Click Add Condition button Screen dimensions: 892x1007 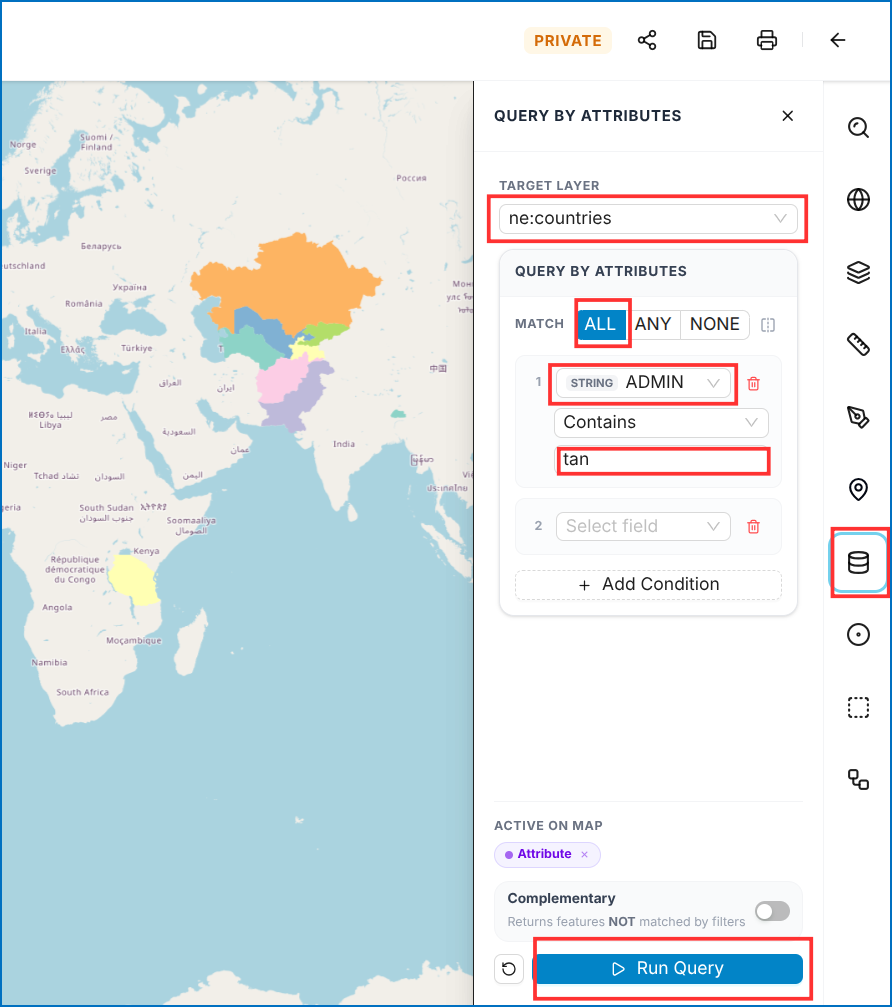point(648,584)
